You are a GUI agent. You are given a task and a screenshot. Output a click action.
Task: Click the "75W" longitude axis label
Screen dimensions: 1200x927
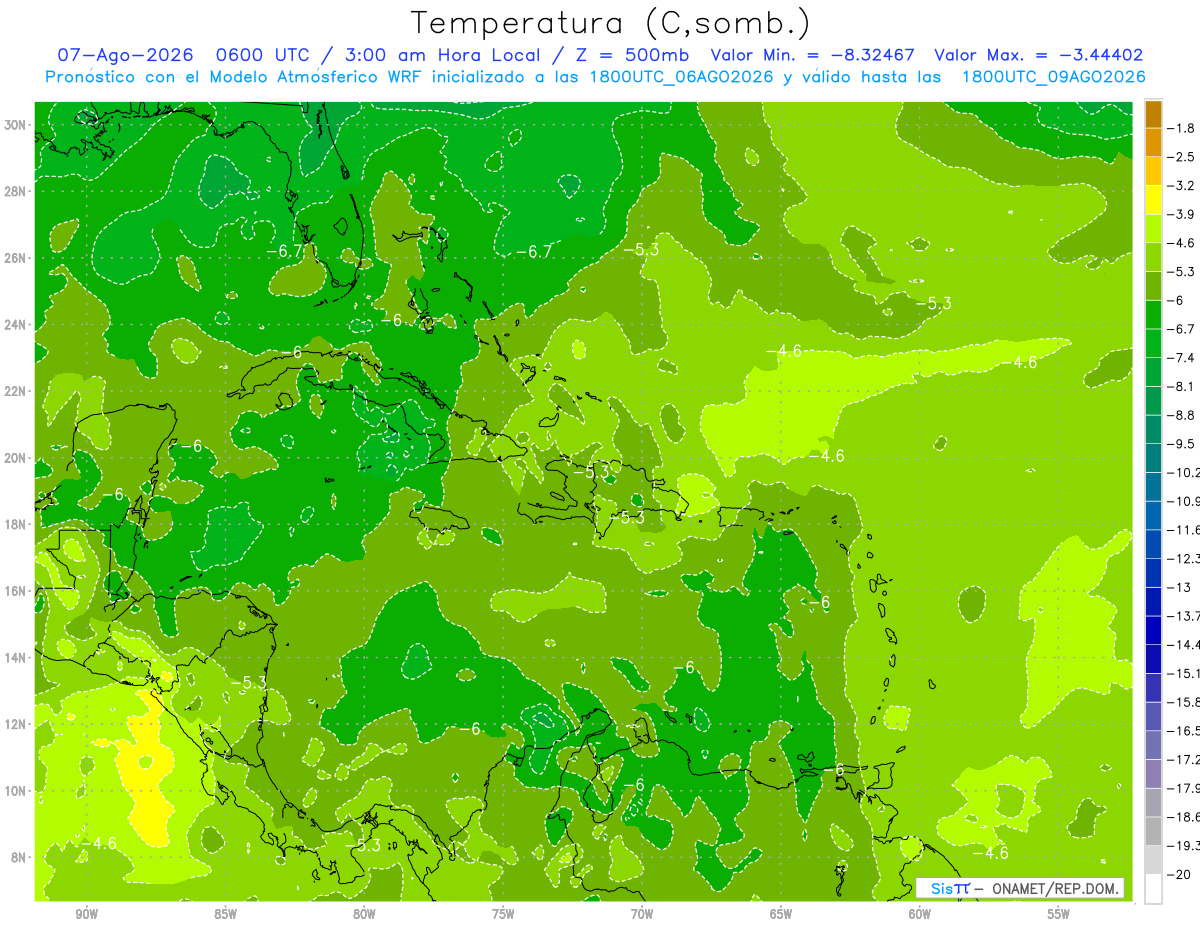coord(503,914)
